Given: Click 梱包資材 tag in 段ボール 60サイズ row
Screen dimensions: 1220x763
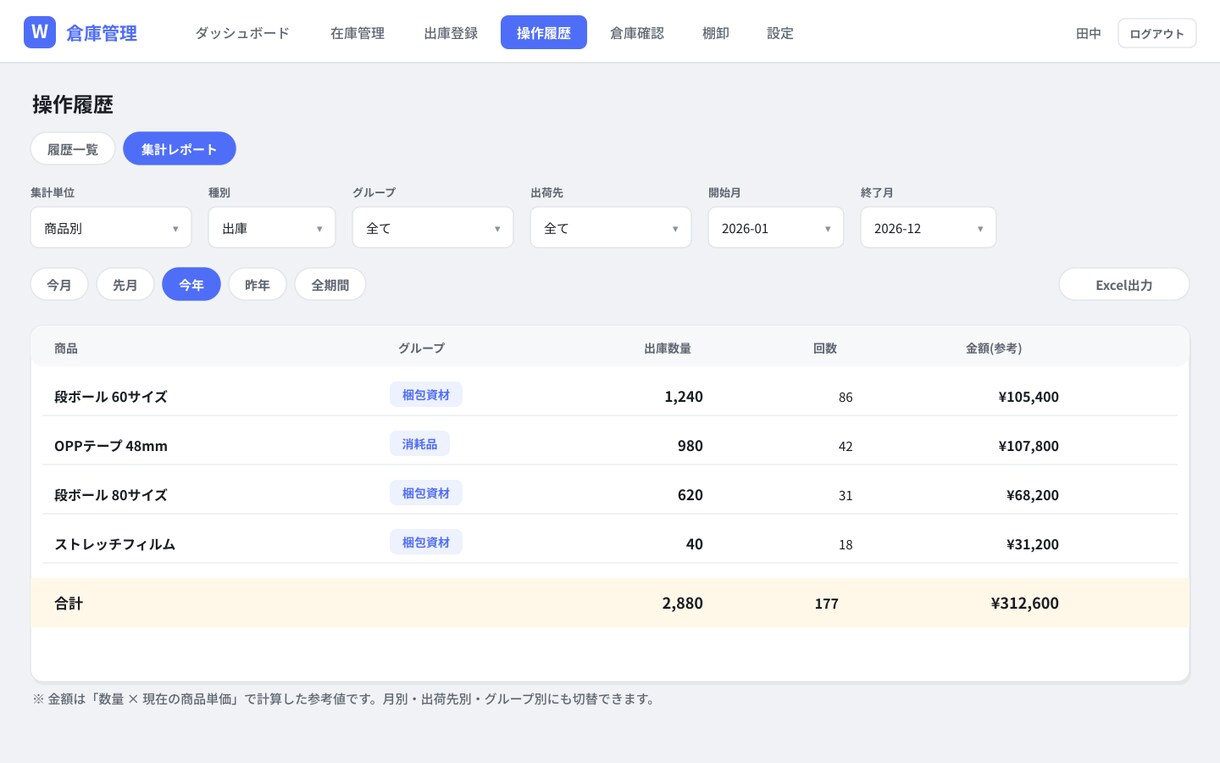Looking at the screenshot, I should [x=426, y=395].
